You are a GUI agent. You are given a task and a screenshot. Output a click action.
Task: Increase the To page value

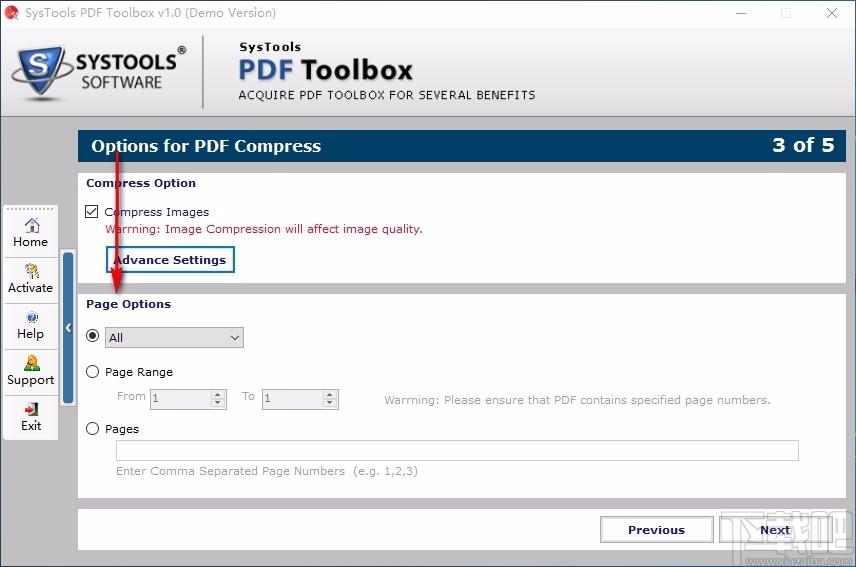330,394
